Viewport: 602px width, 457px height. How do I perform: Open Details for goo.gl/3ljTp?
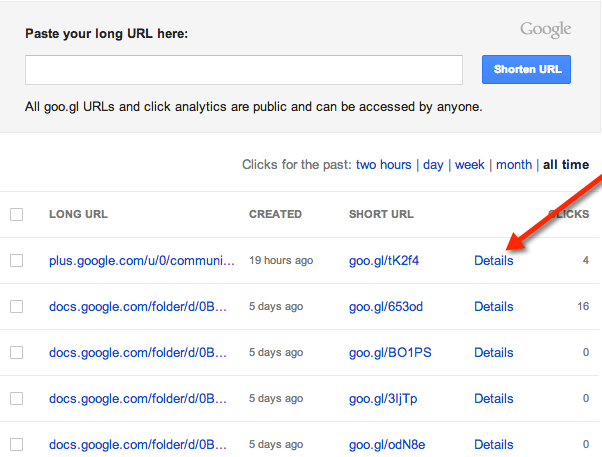click(494, 399)
